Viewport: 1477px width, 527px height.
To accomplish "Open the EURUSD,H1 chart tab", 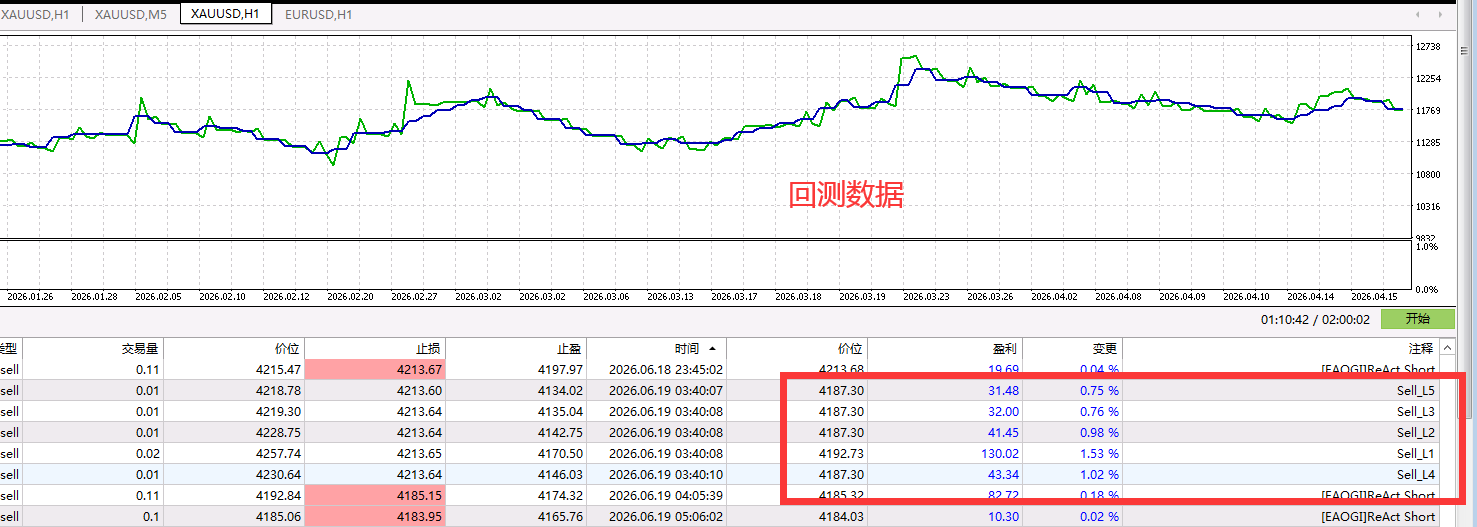I will point(318,14).
